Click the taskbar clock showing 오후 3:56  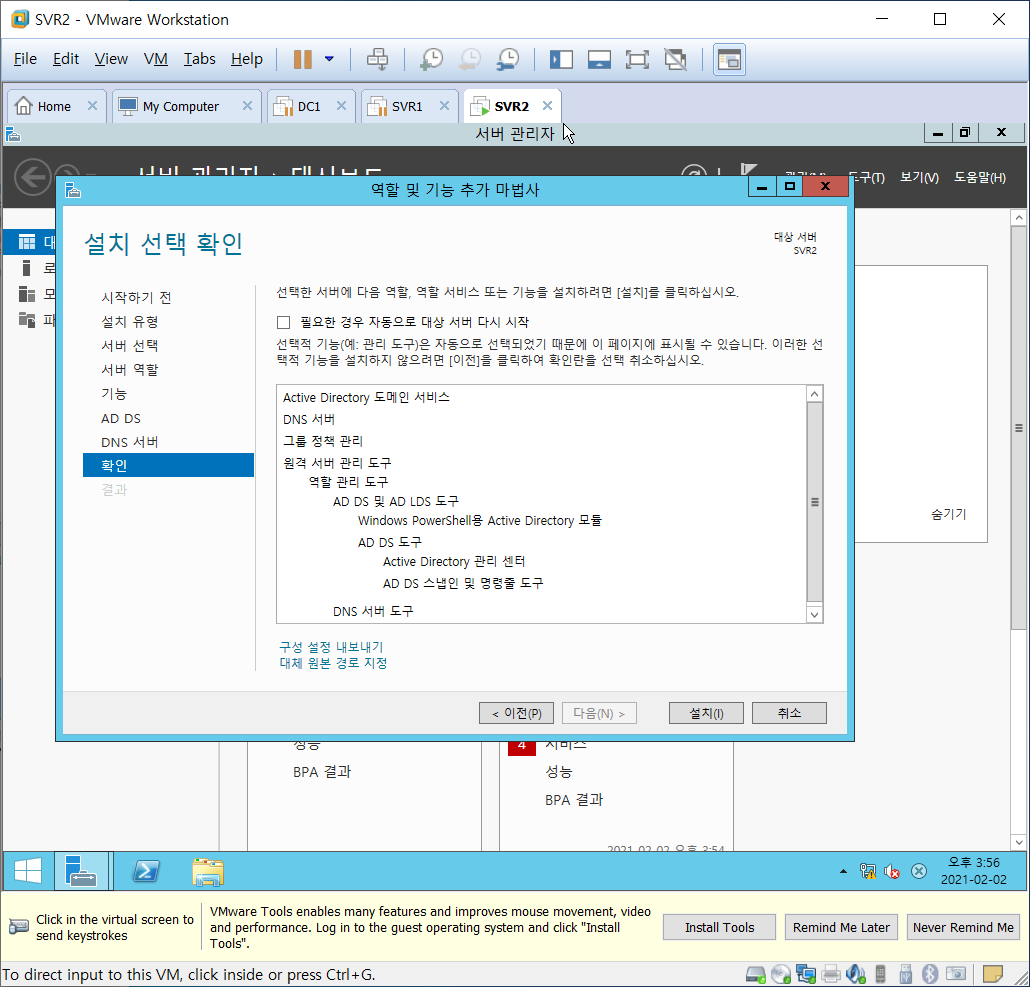pos(974,871)
